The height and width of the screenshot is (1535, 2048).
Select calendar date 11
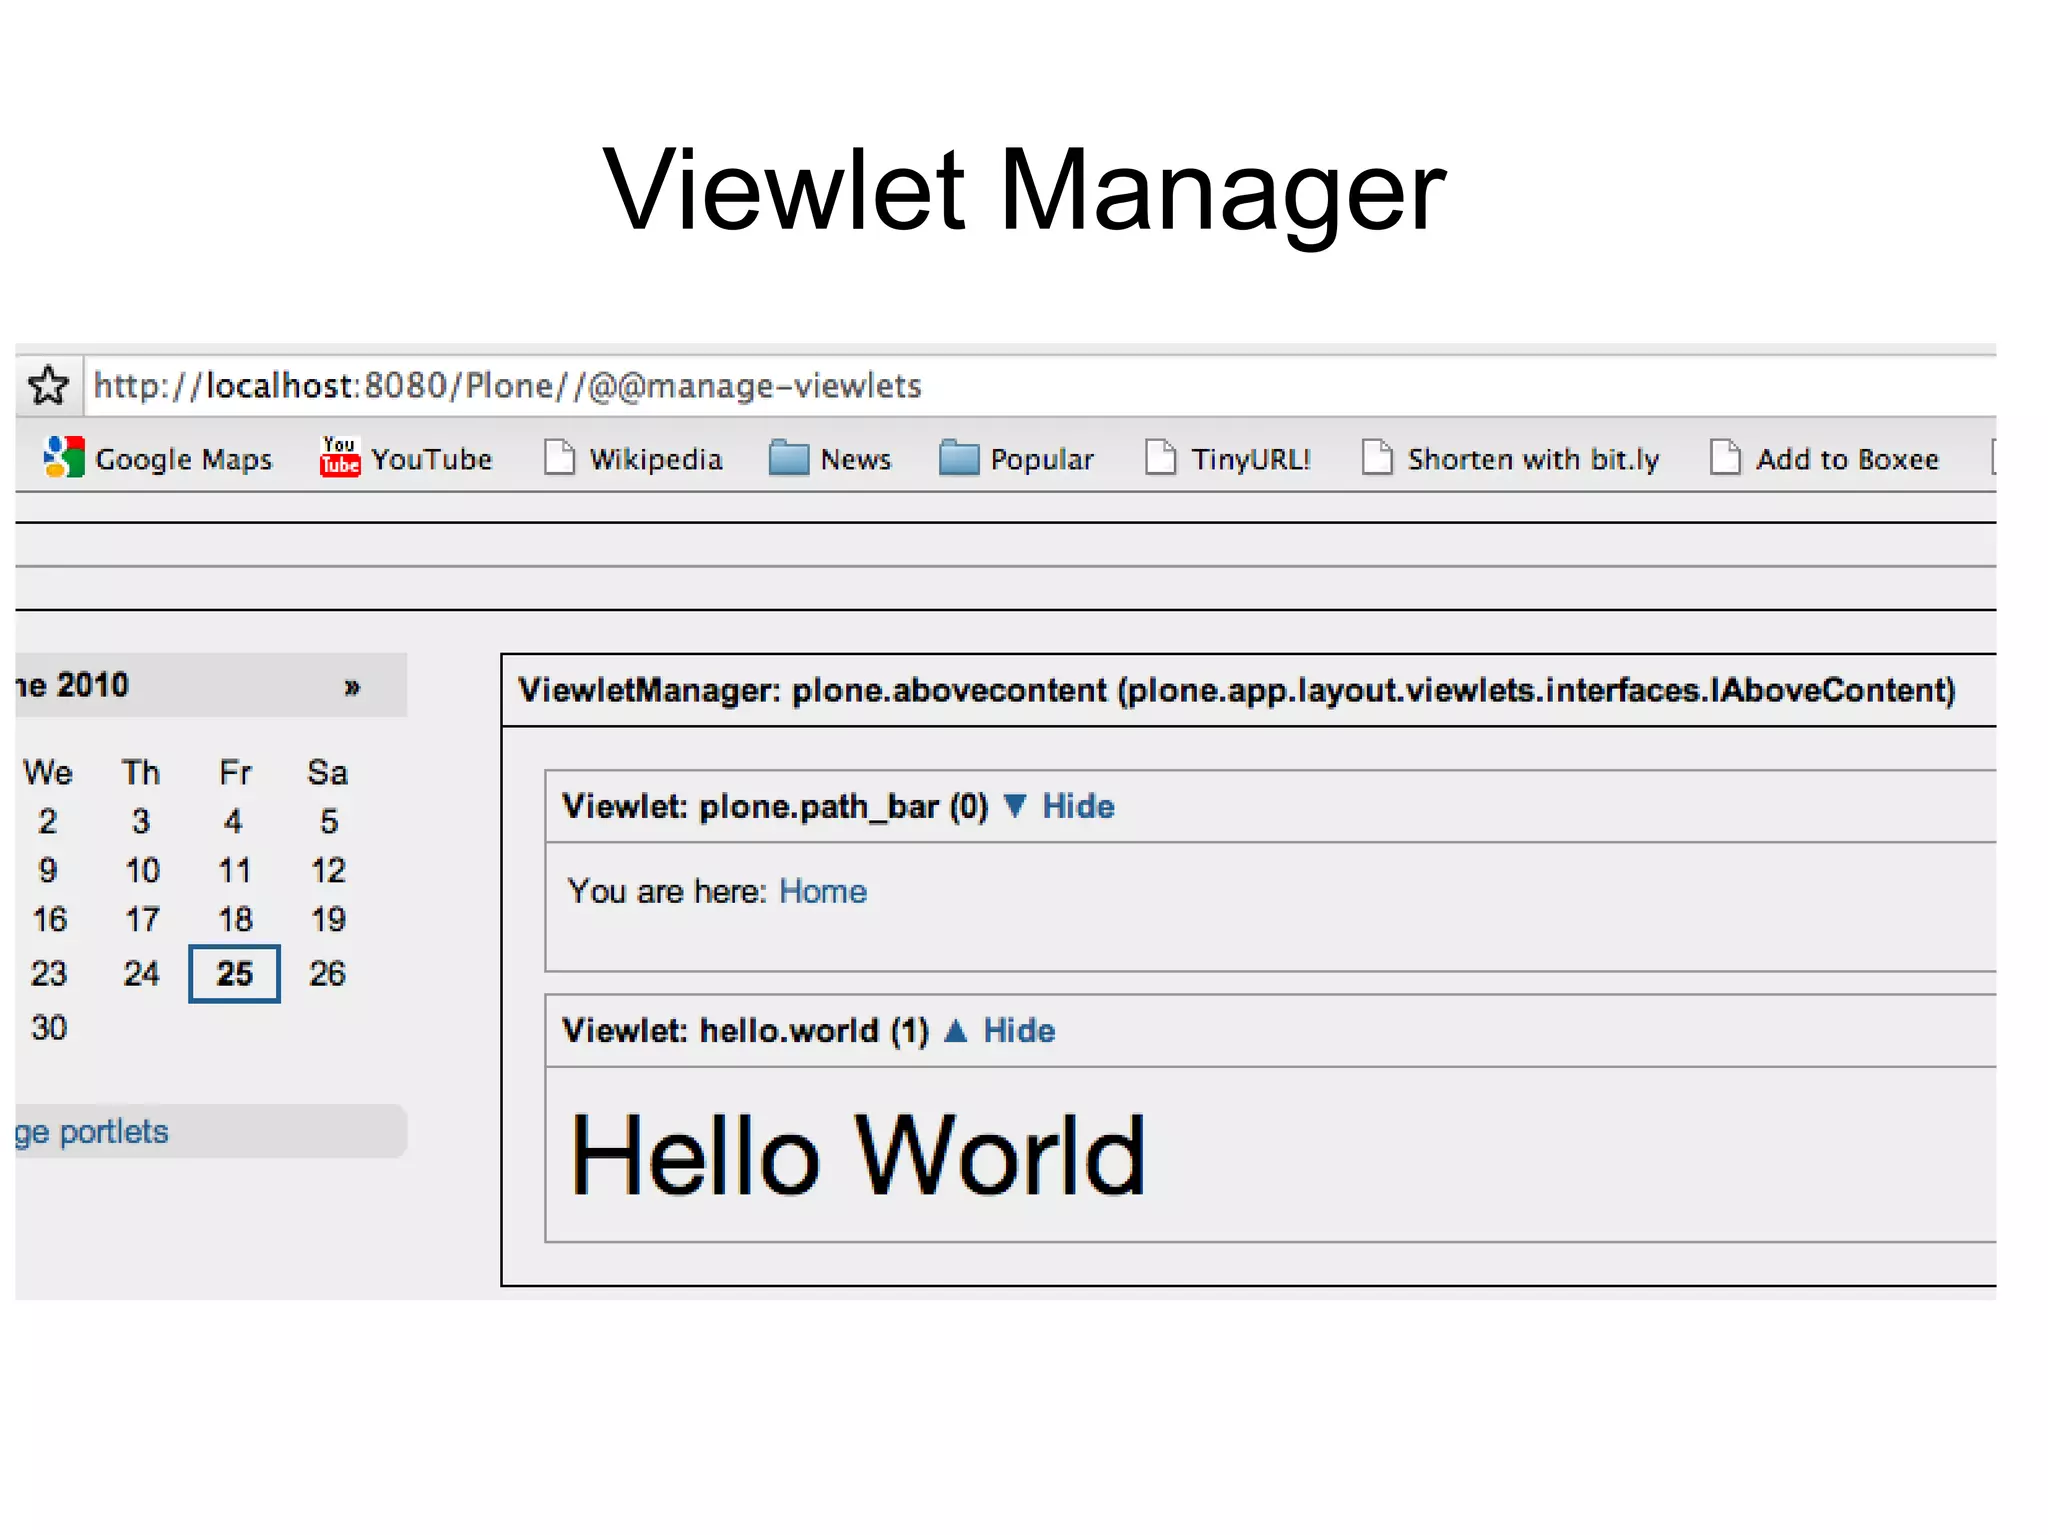pos(235,870)
